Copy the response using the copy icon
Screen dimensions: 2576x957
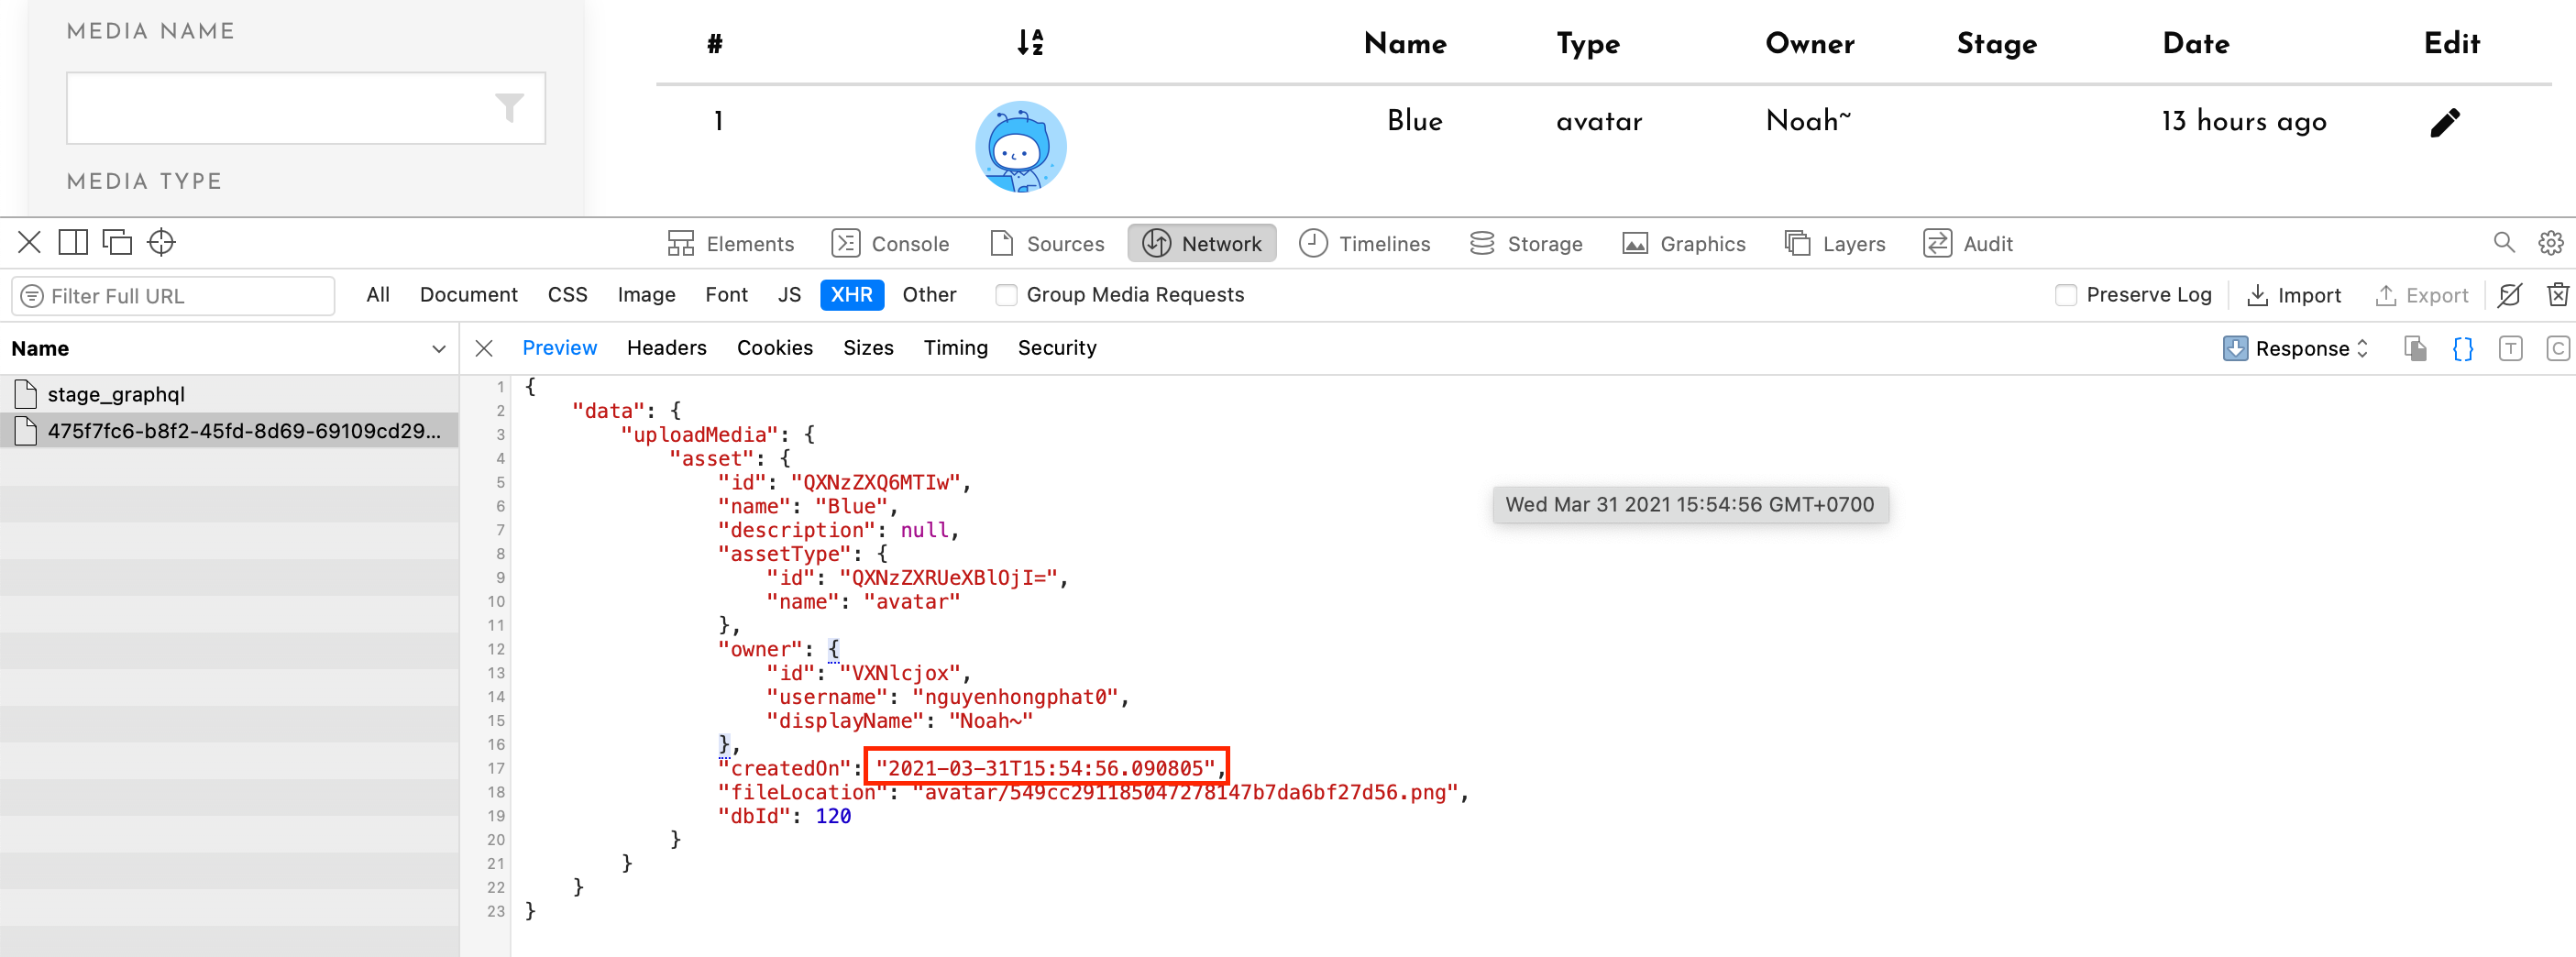point(2416,348)
